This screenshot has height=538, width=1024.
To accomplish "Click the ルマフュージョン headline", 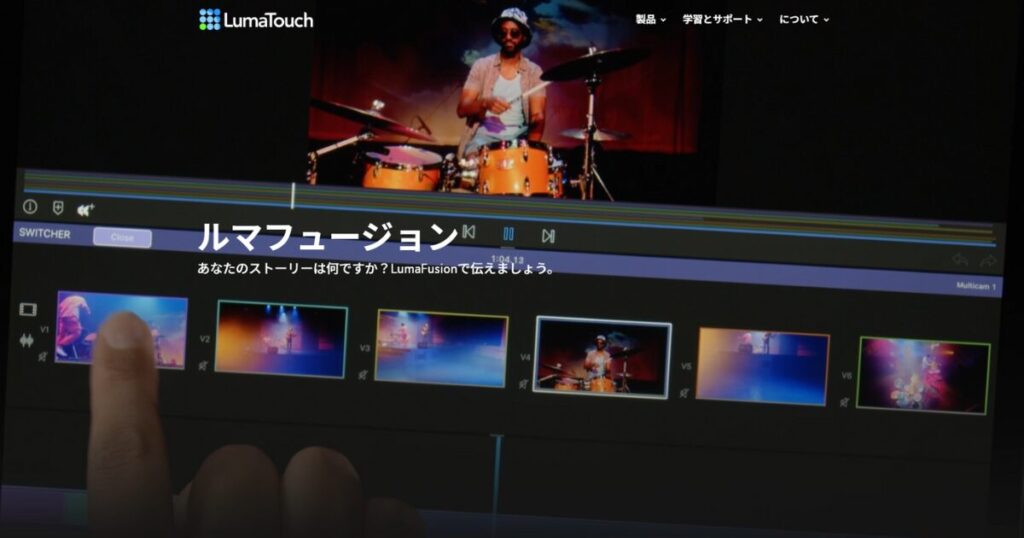I will pyautogui.click(x=328, y=236).
